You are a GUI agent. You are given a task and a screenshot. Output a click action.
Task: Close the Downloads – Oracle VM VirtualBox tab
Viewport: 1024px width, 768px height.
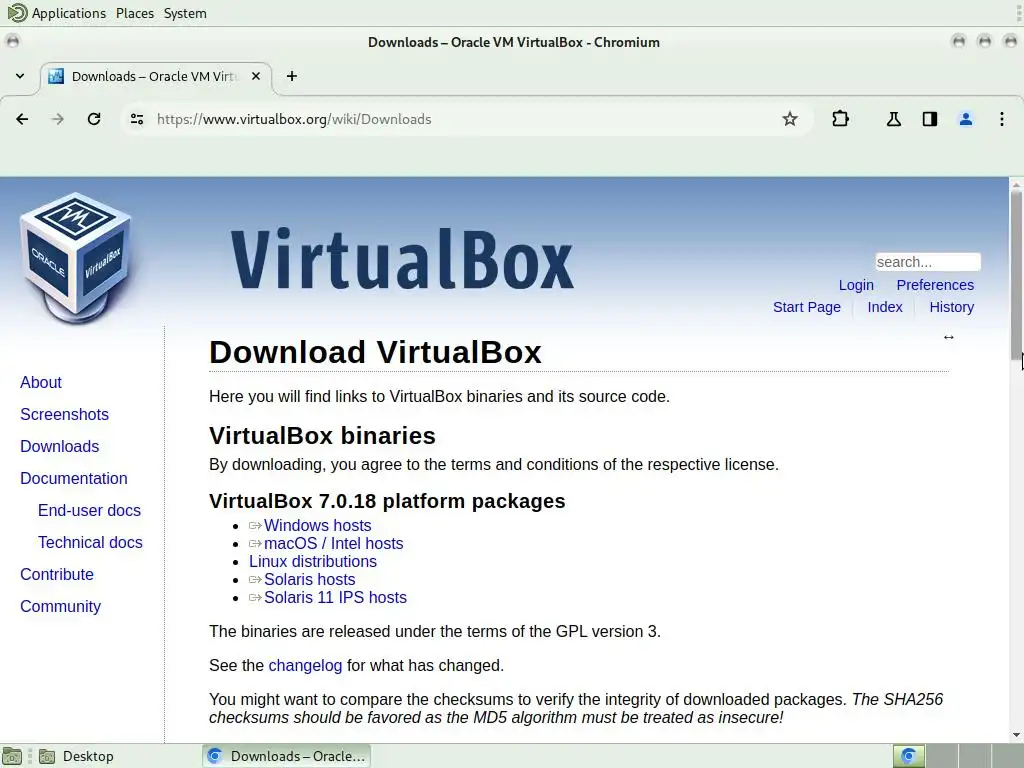coord(256,76)
